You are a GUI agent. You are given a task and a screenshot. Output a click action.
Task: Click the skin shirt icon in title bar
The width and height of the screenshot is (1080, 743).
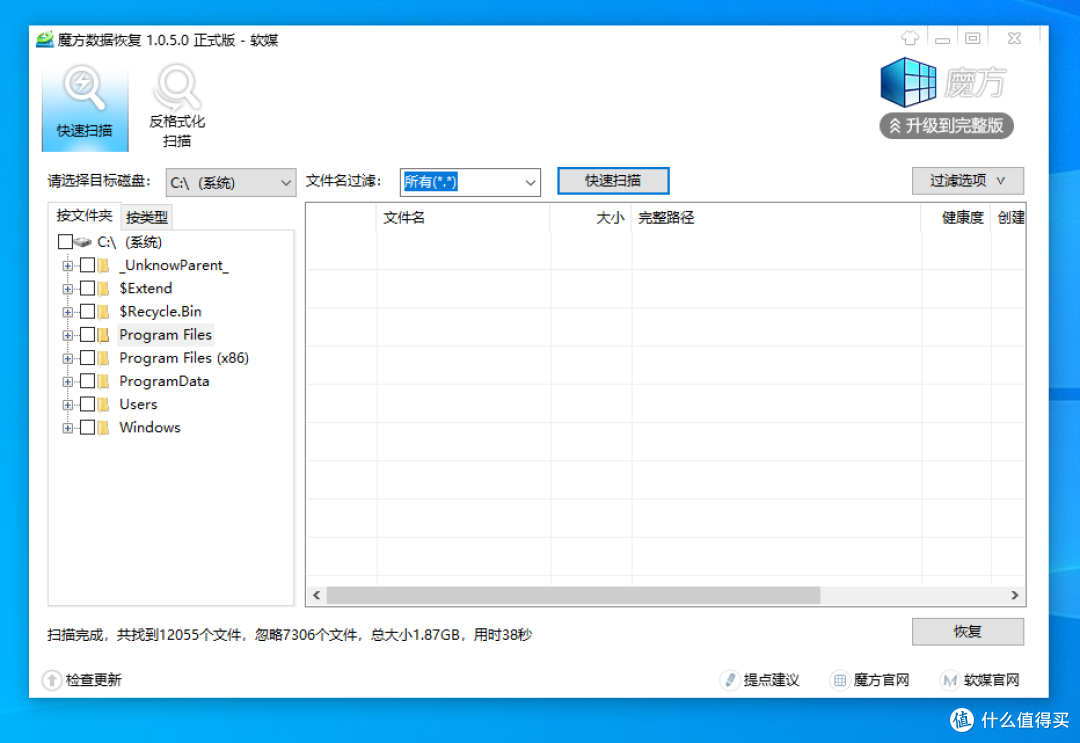point(909,38)
